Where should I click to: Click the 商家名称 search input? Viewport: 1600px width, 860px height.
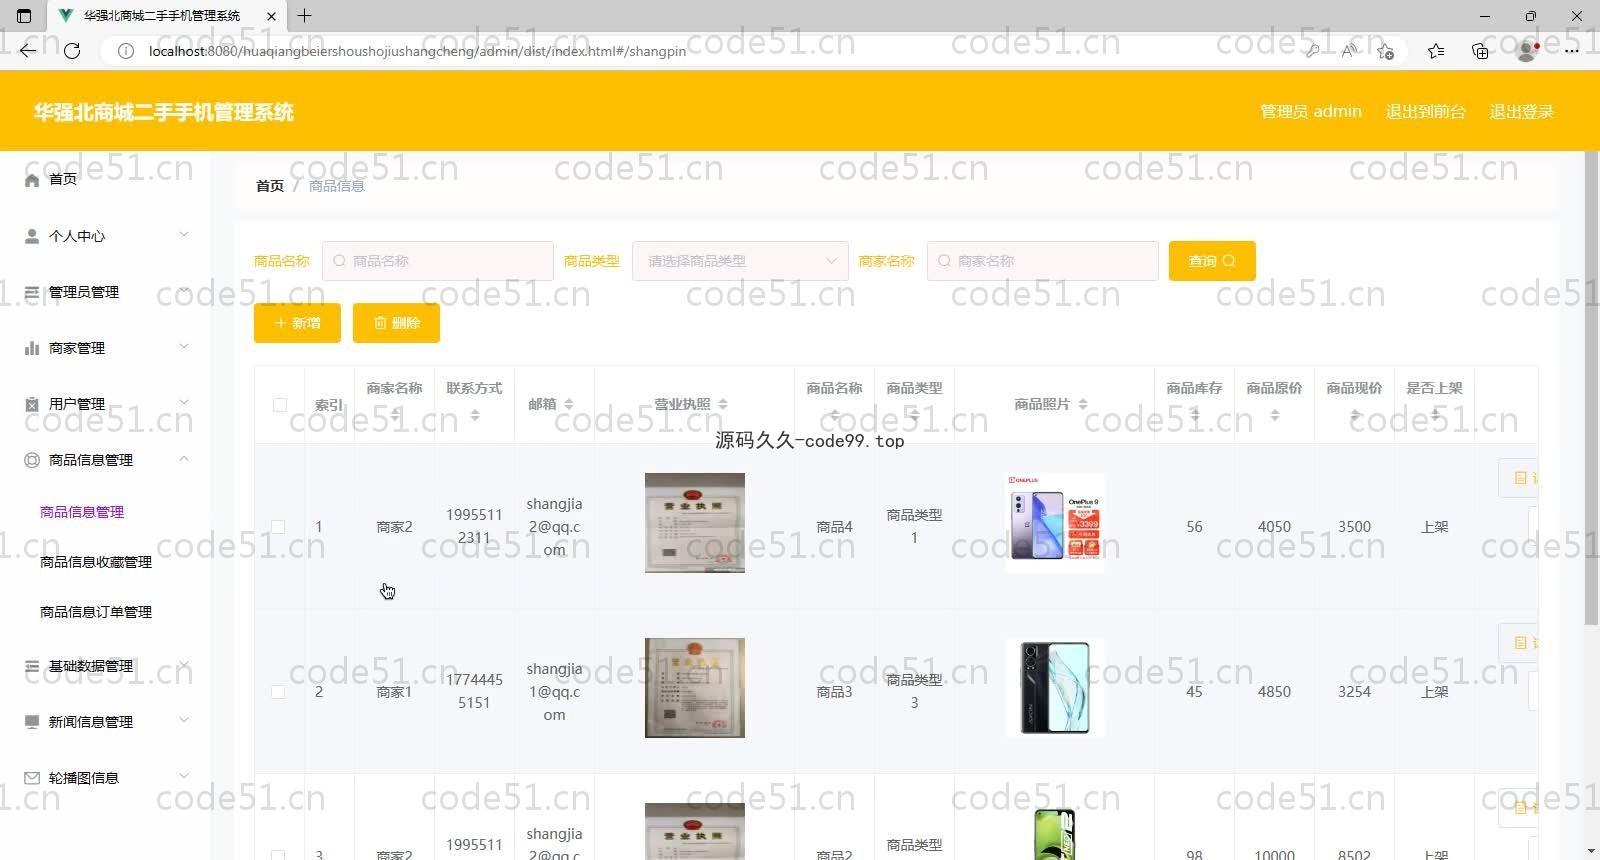[1042, 261]
